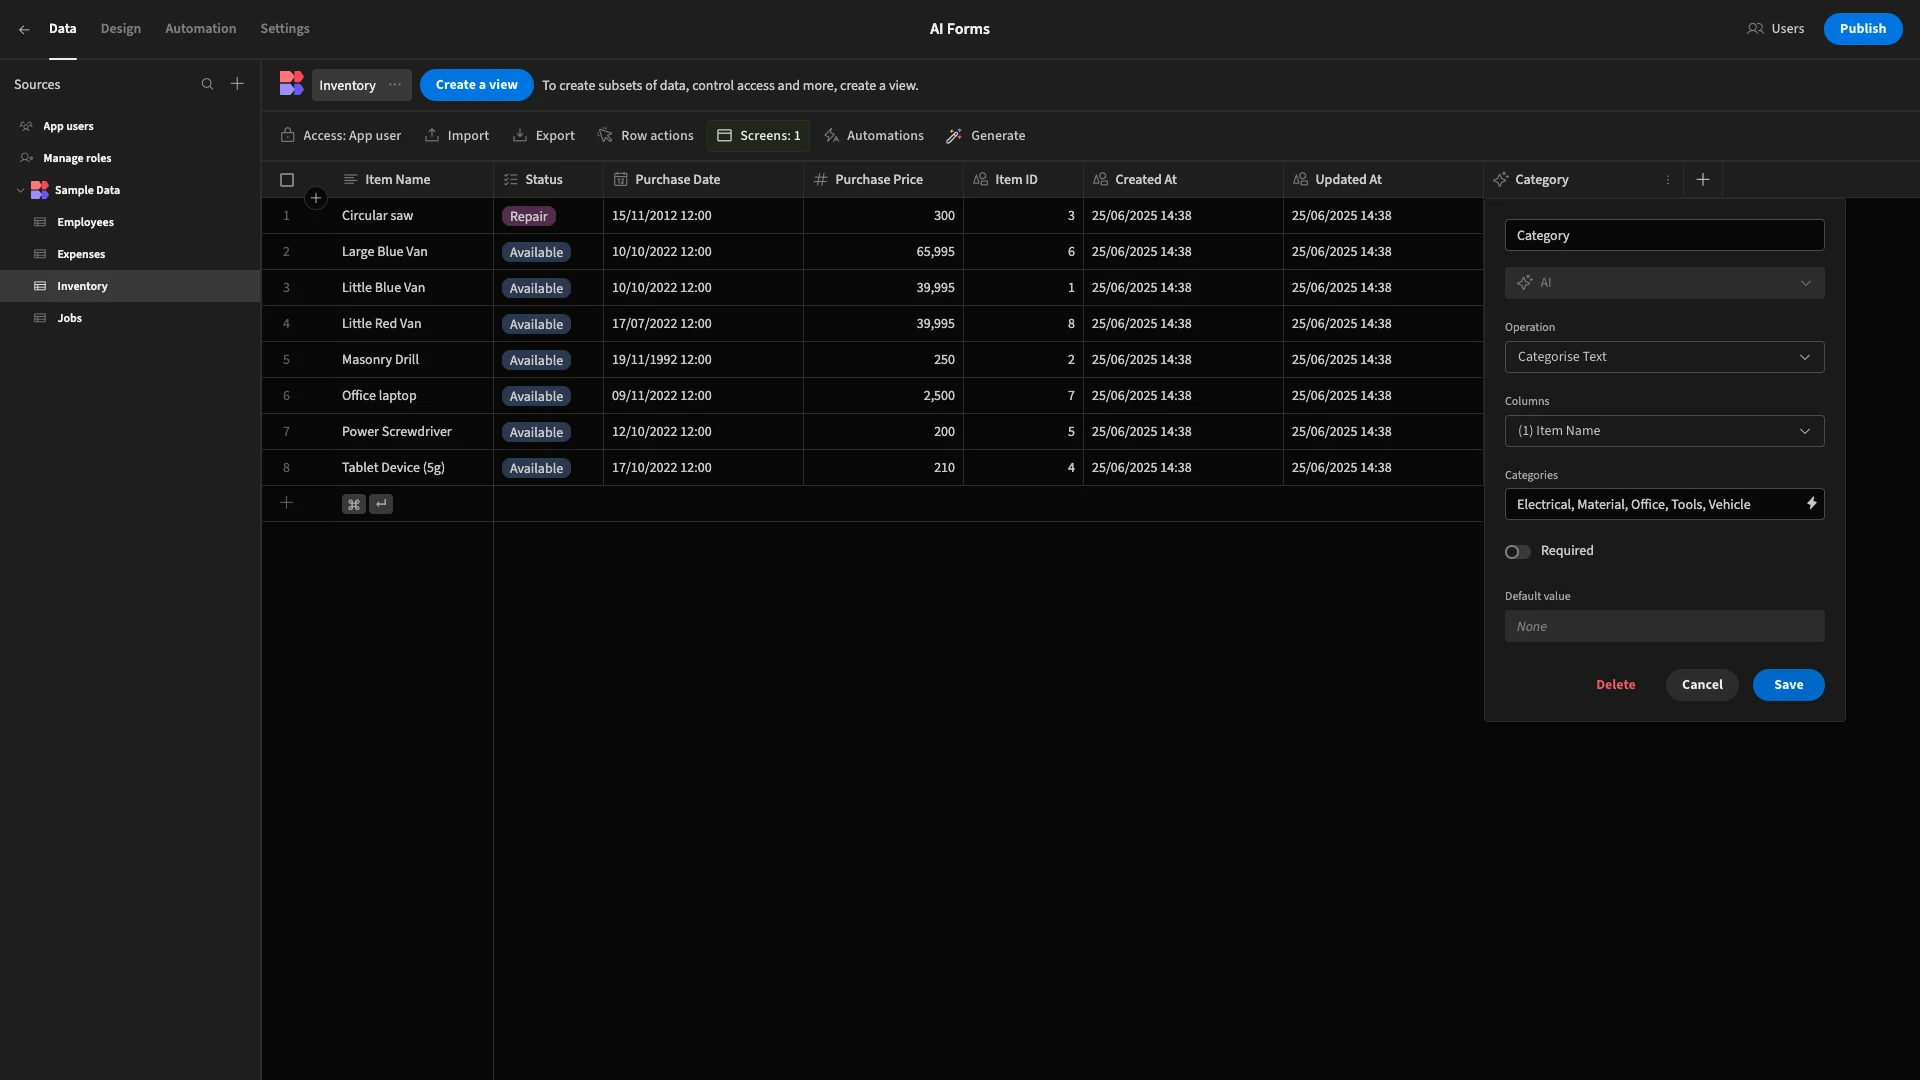This screenshot has width=1920, height=1080.
Task: Select Power Screwdriver cell
Action: [x=413, y=432]
